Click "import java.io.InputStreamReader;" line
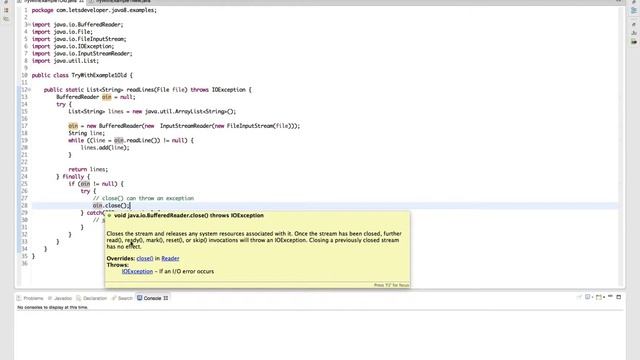The width and height of the screenshot is (640, 360). point(82,53)
